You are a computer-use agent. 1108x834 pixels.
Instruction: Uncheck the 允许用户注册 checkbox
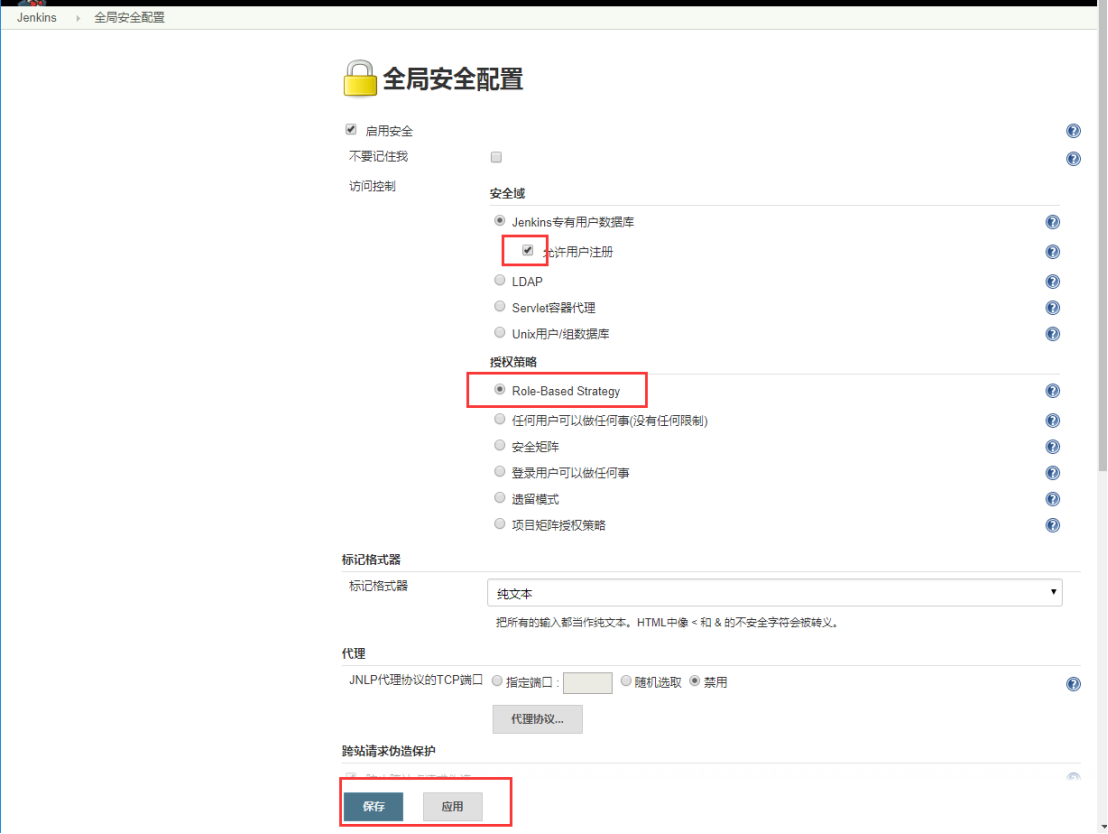click(x=527, y=250)
